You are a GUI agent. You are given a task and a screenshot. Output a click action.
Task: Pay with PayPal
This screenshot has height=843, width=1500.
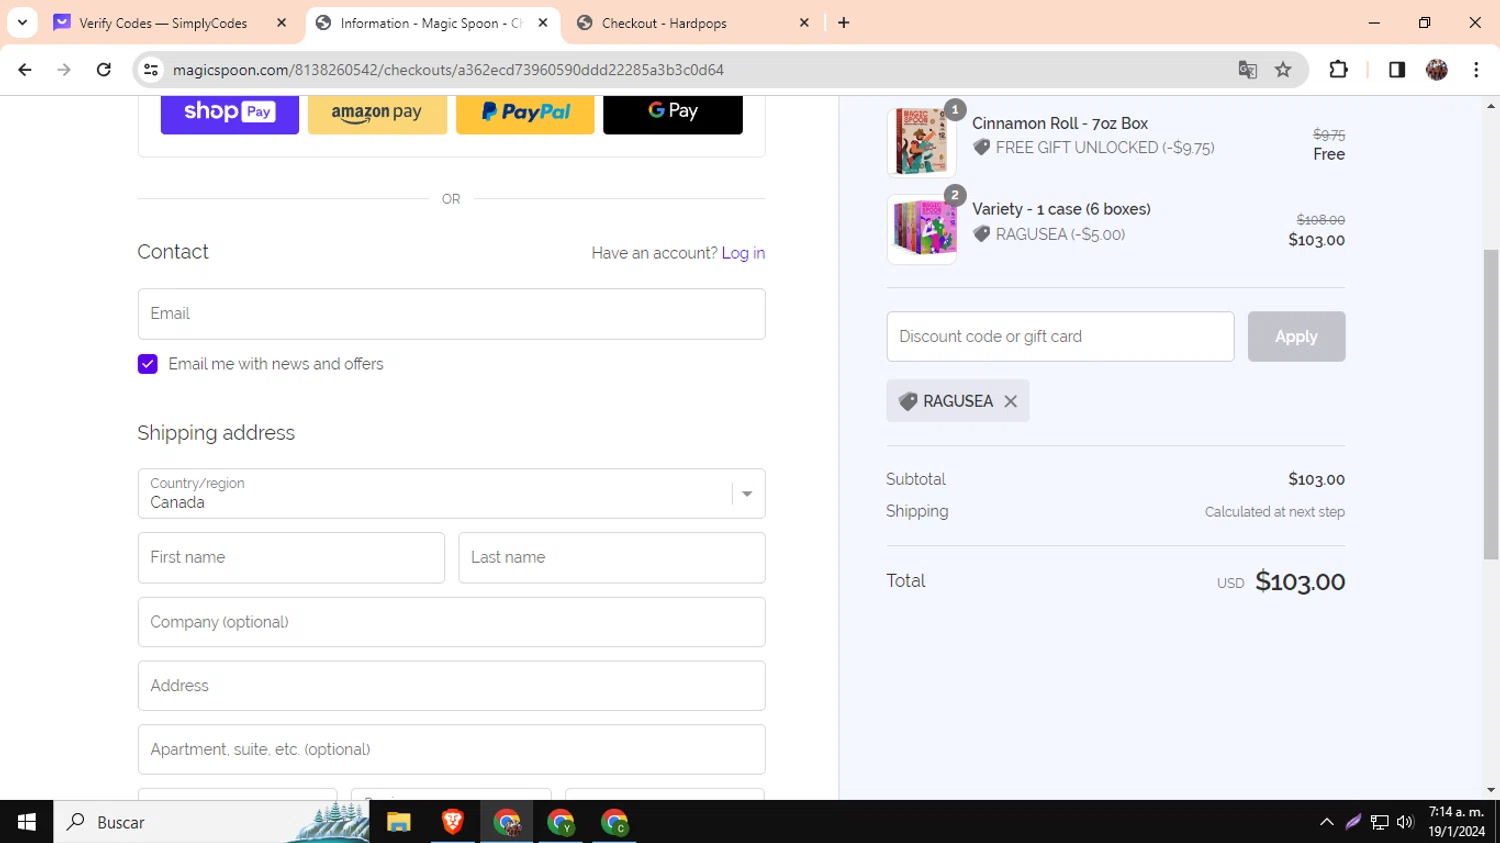point(525,113)
